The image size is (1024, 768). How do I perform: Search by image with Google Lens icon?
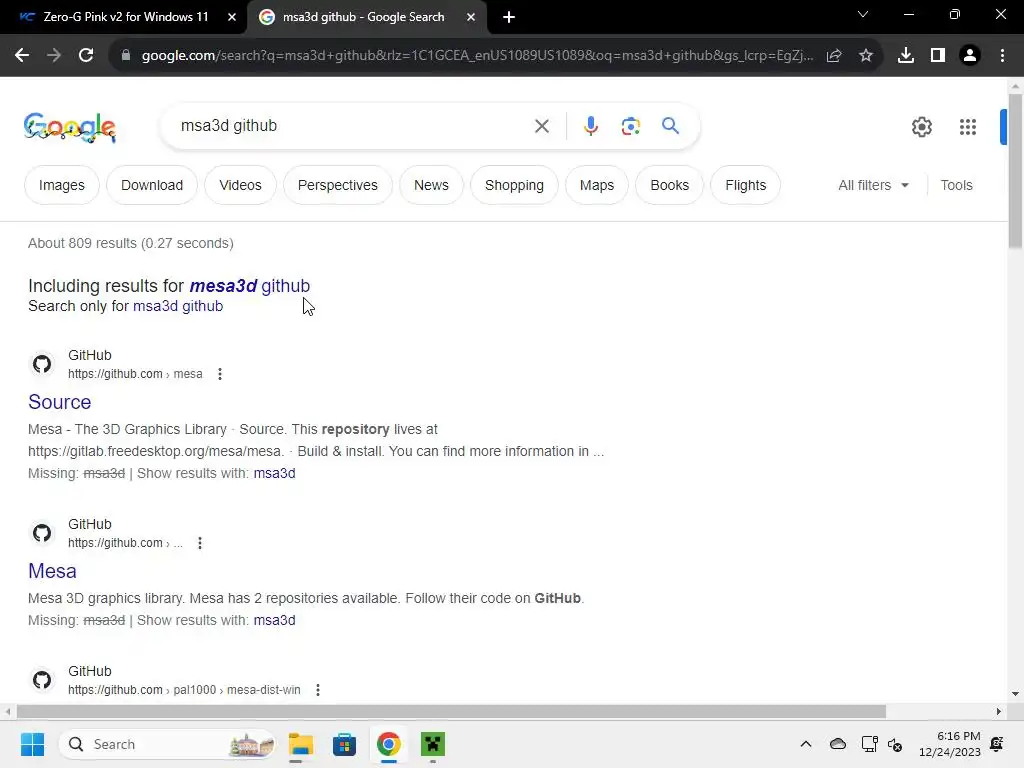(630, 126)
